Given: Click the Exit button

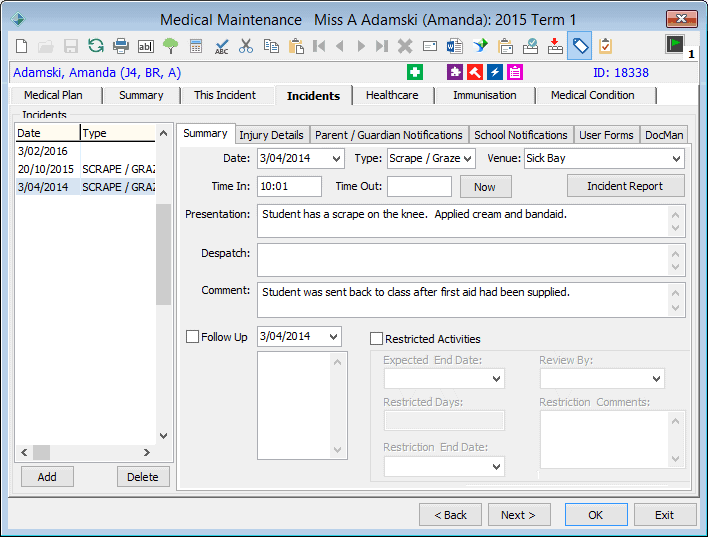Looking at the screenshot, I should (x=664, y=515).
